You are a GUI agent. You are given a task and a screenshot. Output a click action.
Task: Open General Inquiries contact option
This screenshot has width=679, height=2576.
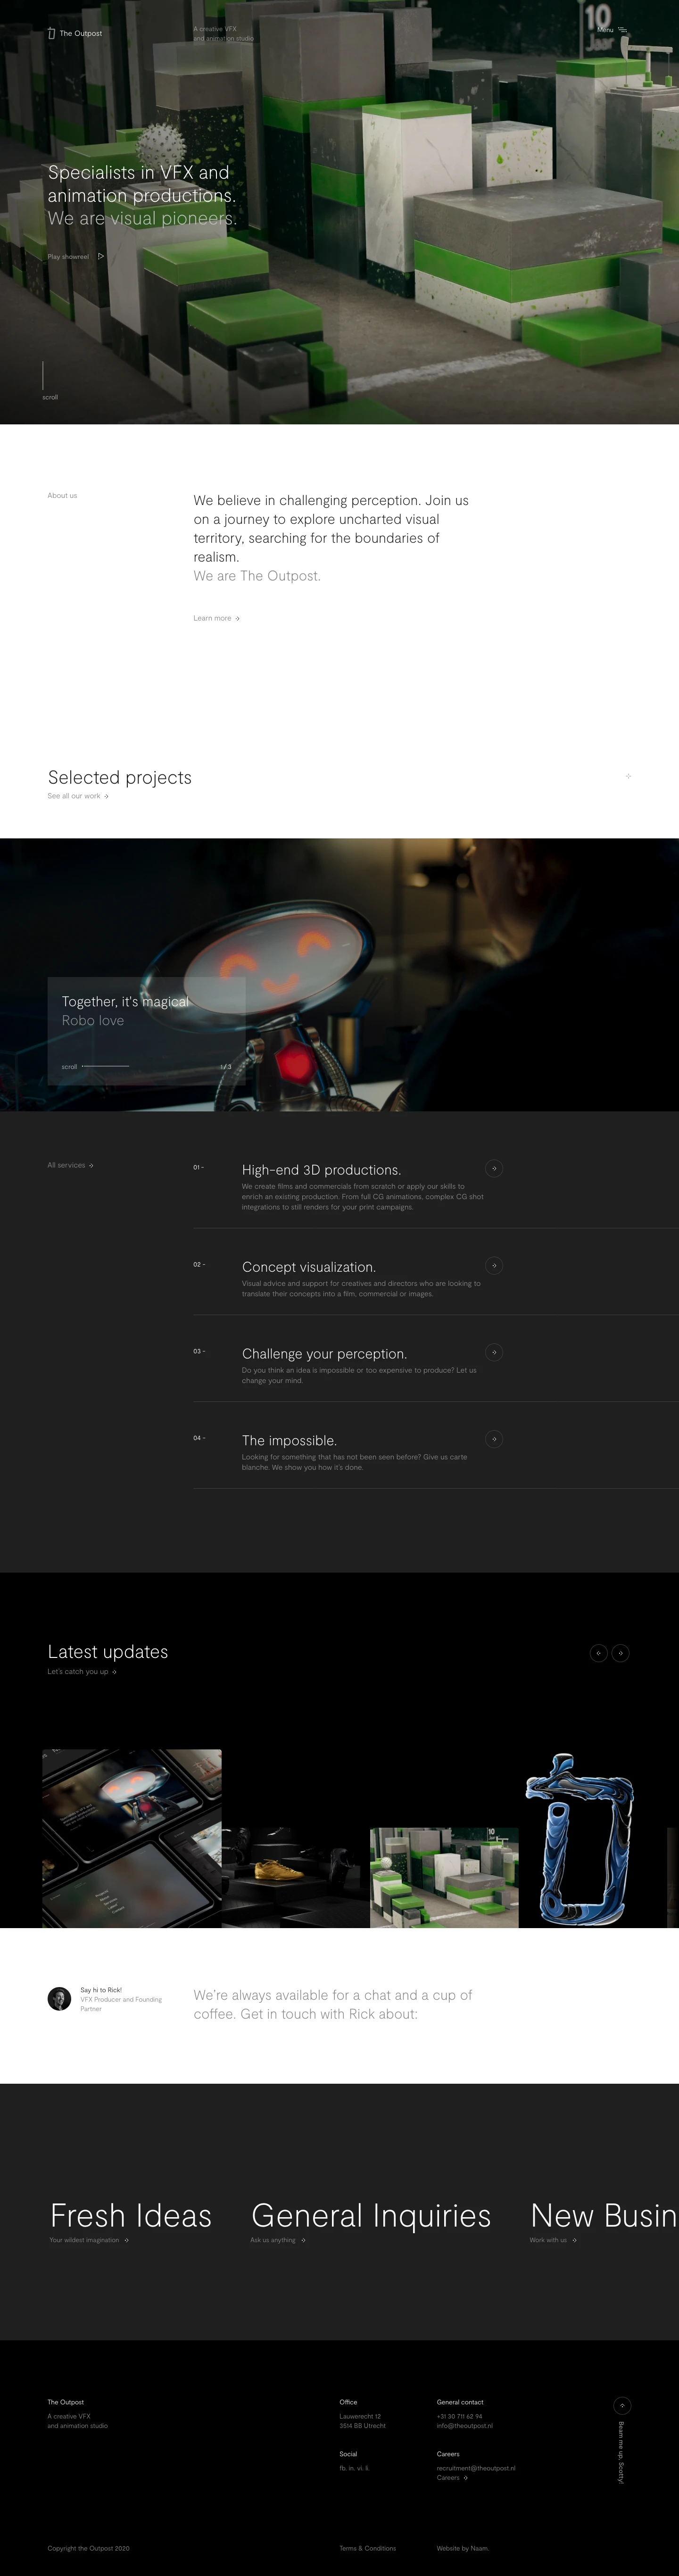pos(371,2216)
